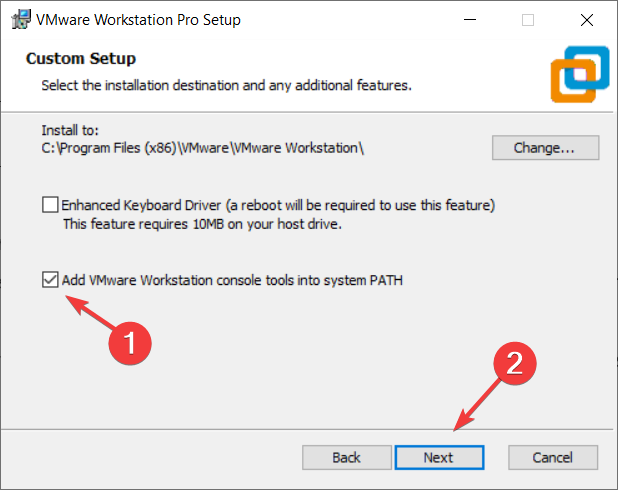Click the red annotation circle numbered 2
Image resolution: width=618 pixels, height=490 pixels.
point(515,363)
